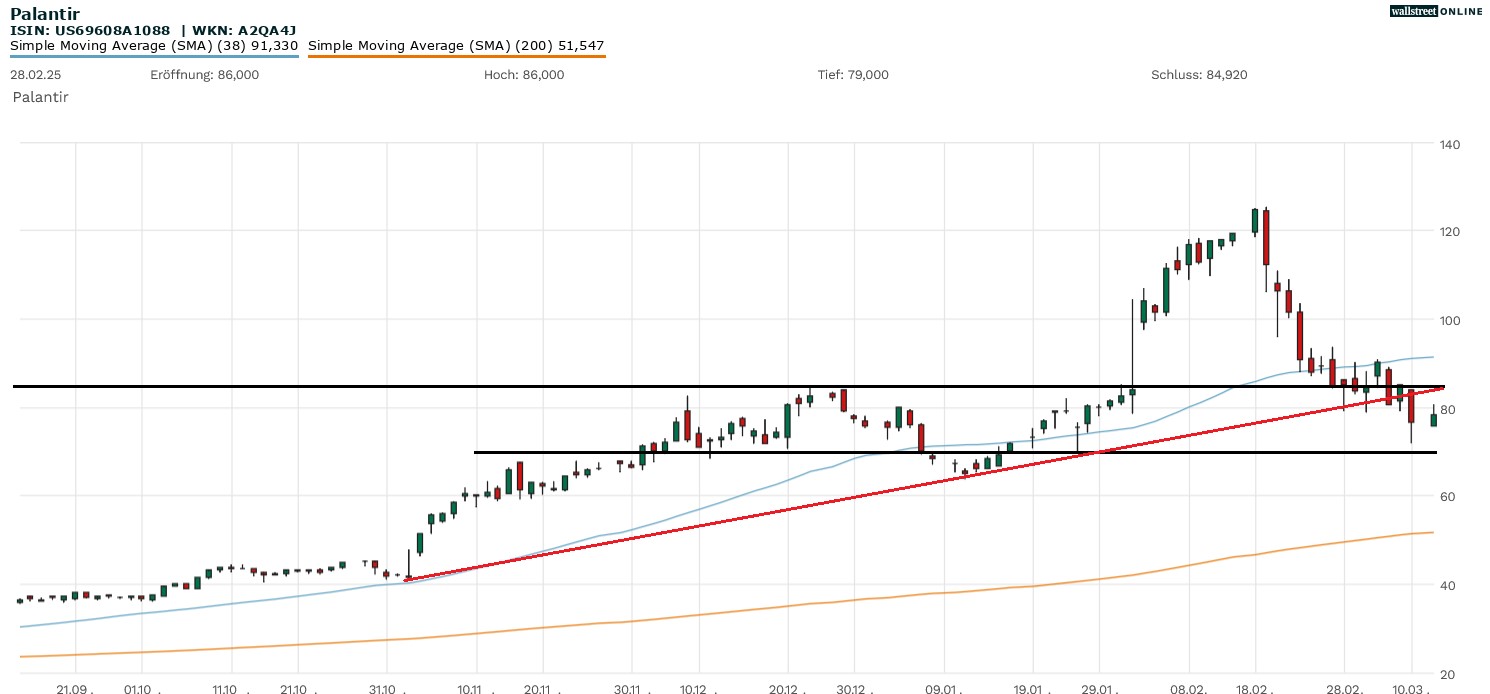Click the Schluss: 84,920 value

pyautogui.click(x=1199, y=75)
